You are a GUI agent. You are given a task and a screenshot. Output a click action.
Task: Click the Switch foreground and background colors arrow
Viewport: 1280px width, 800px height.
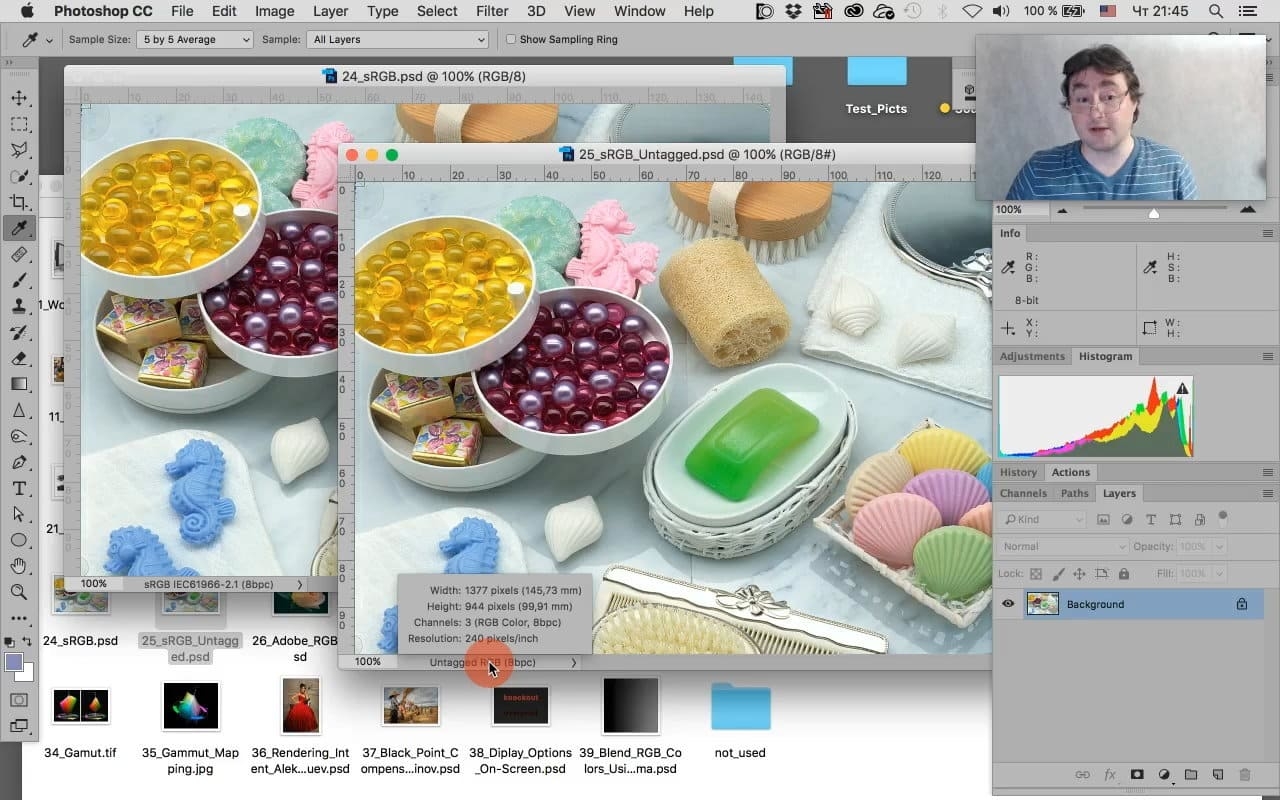tap(28, 641)
